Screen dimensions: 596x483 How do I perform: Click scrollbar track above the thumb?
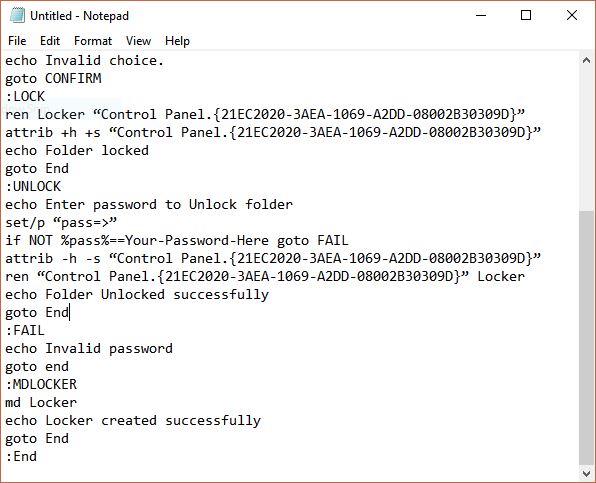[586, 139]
